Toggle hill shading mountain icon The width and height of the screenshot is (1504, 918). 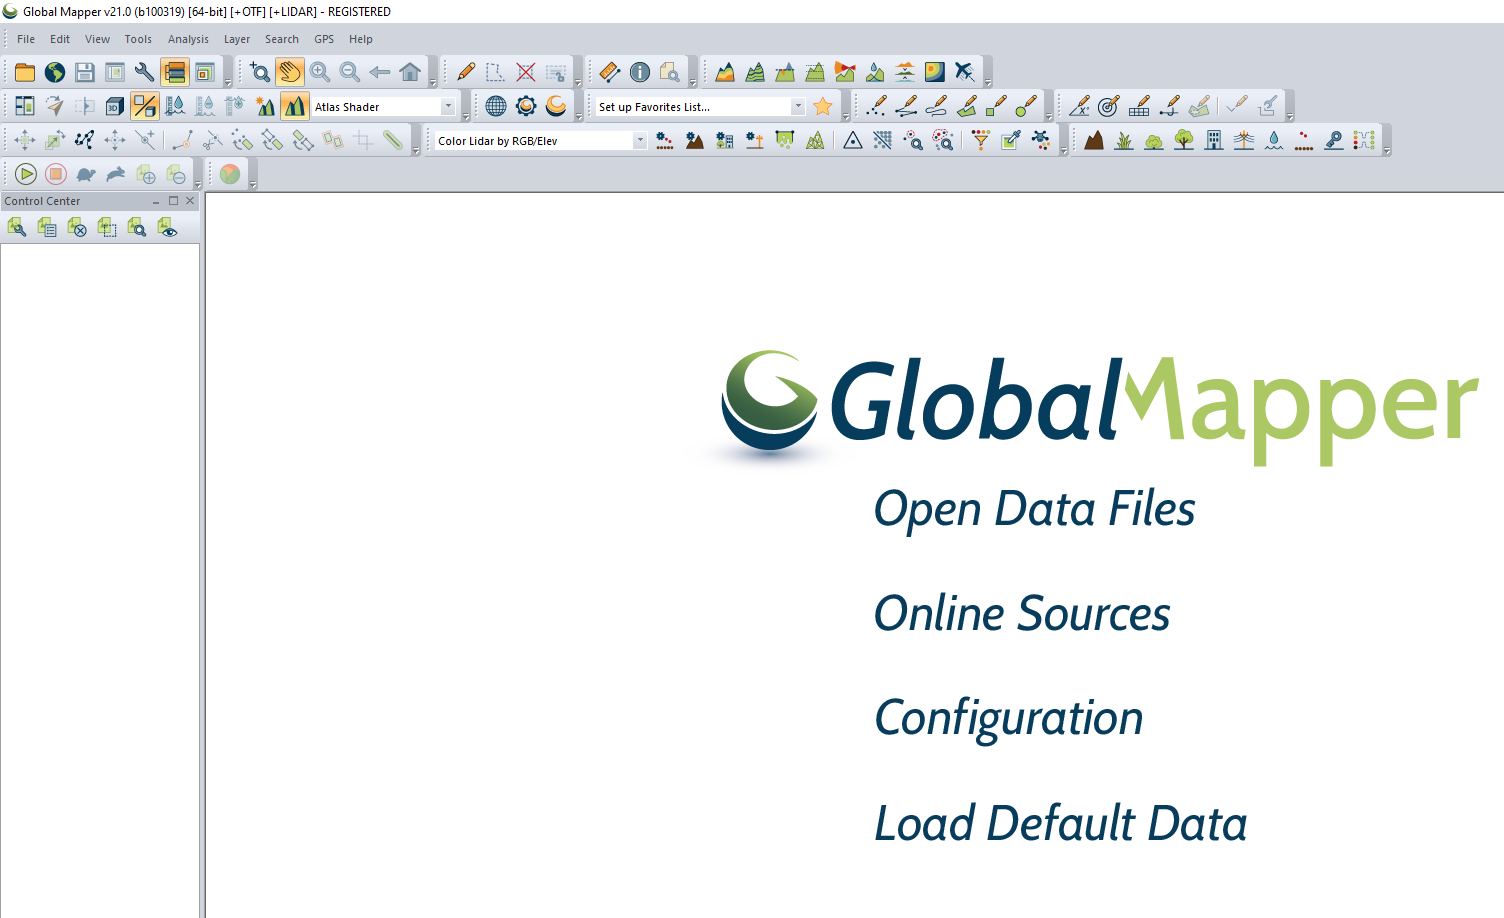click(295, 106)
